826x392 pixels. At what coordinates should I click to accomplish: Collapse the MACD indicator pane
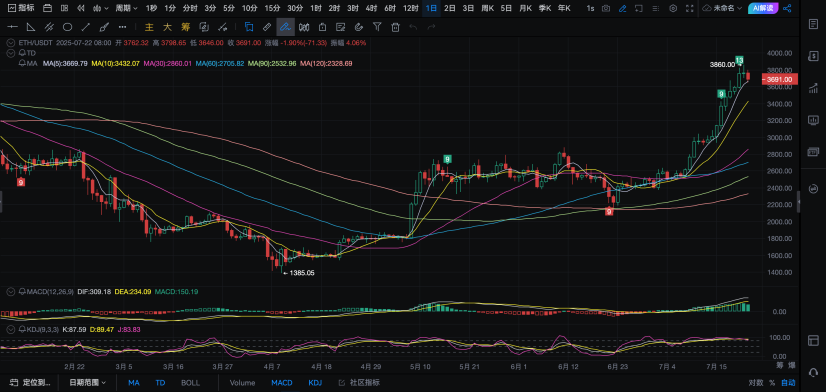11,291
